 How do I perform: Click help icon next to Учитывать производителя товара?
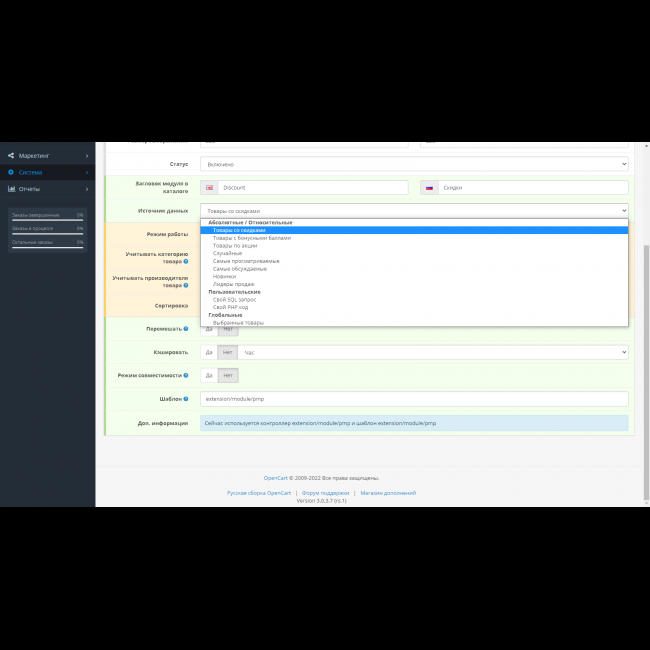pyautogui.click(x=186, y=285)
